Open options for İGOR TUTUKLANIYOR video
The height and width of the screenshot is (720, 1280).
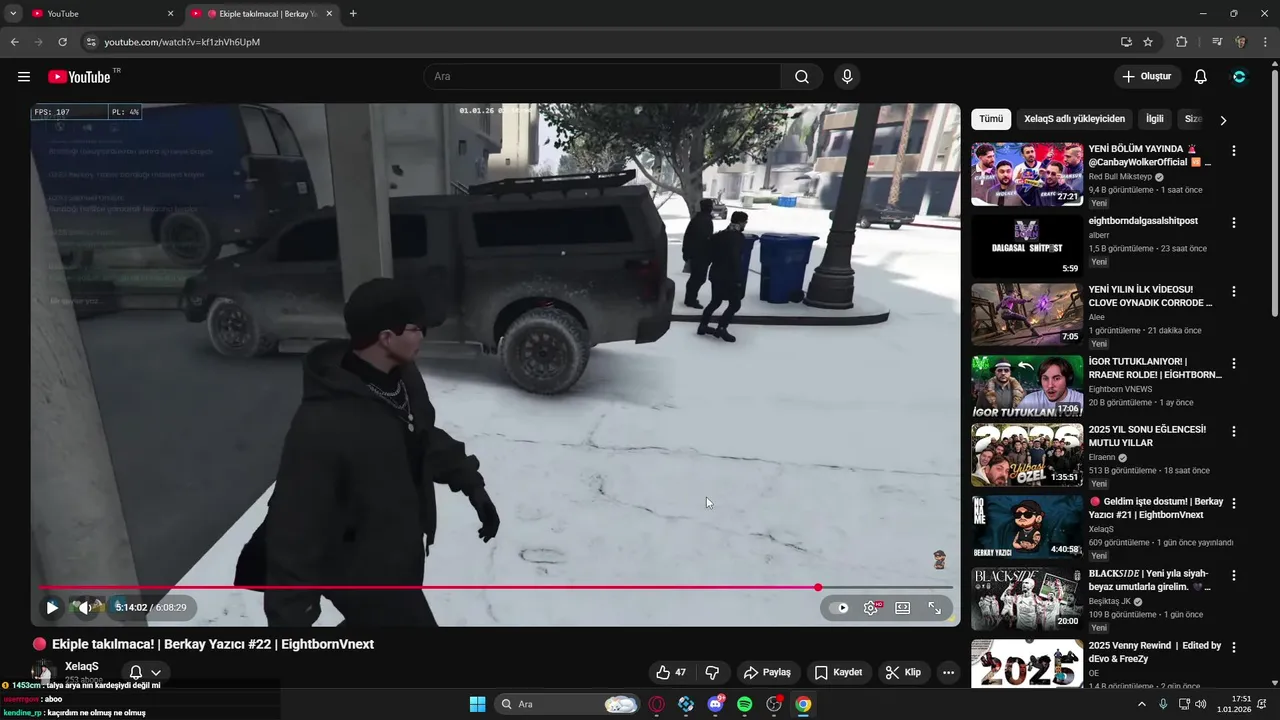(1233, 364)
